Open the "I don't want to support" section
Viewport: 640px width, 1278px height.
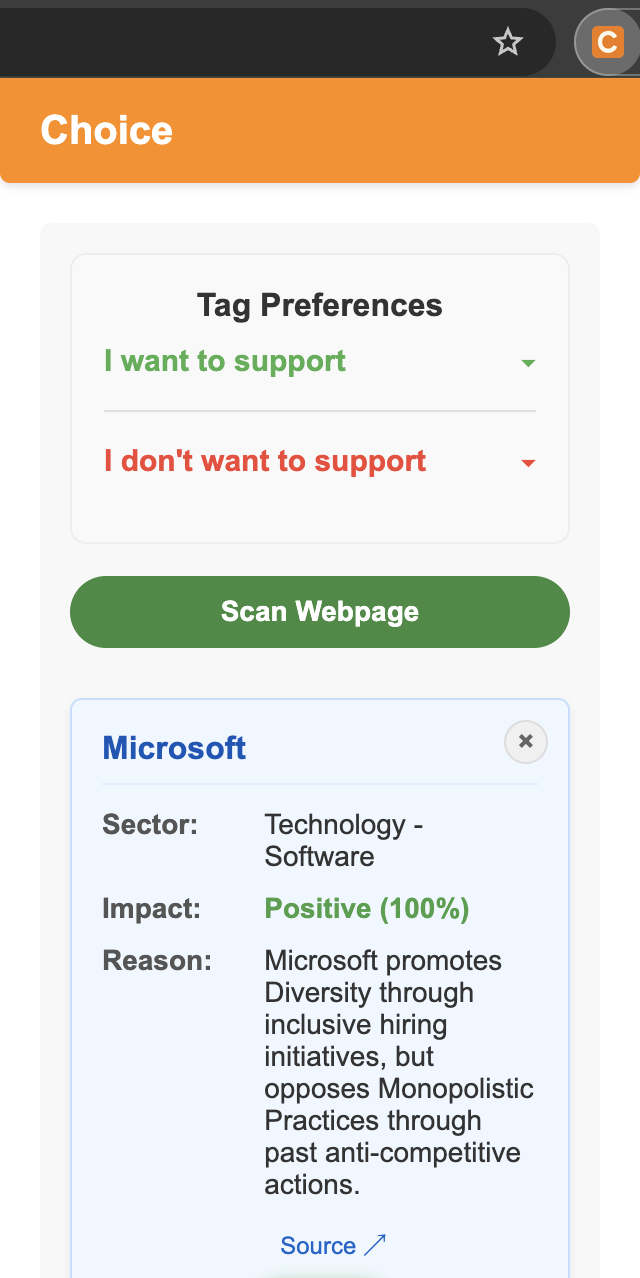[x=265, y=461]
